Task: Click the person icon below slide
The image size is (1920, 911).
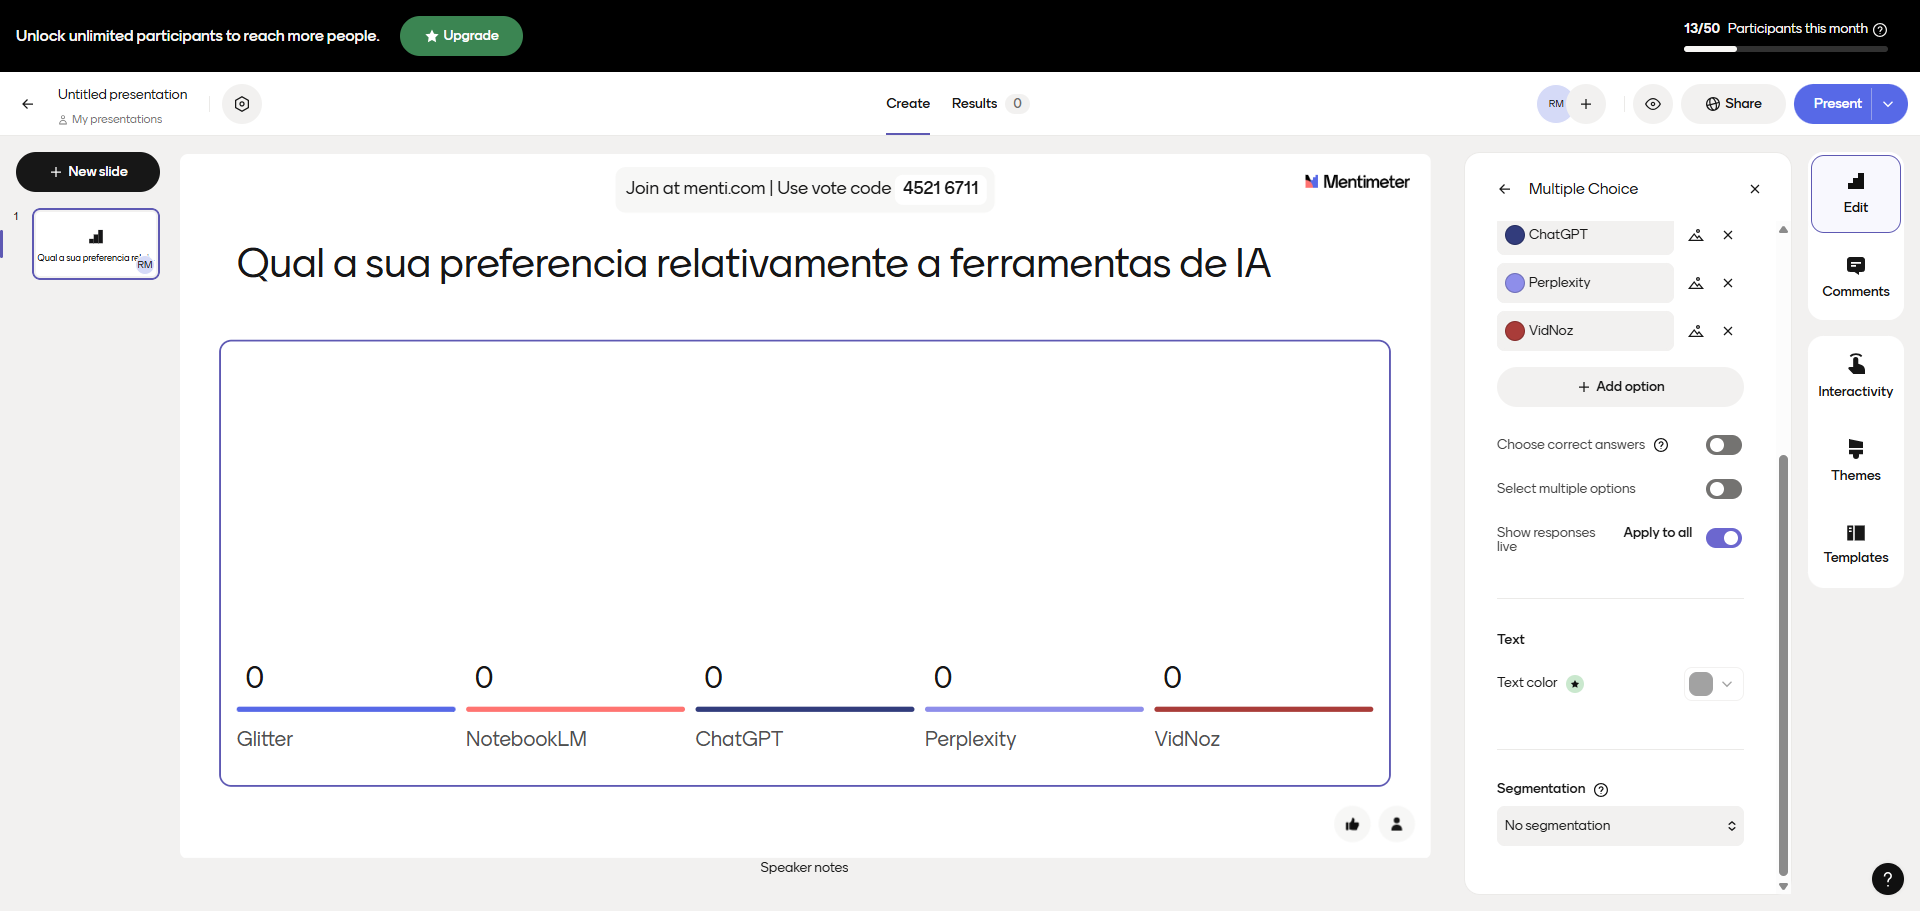Action: pos(1396,824)
